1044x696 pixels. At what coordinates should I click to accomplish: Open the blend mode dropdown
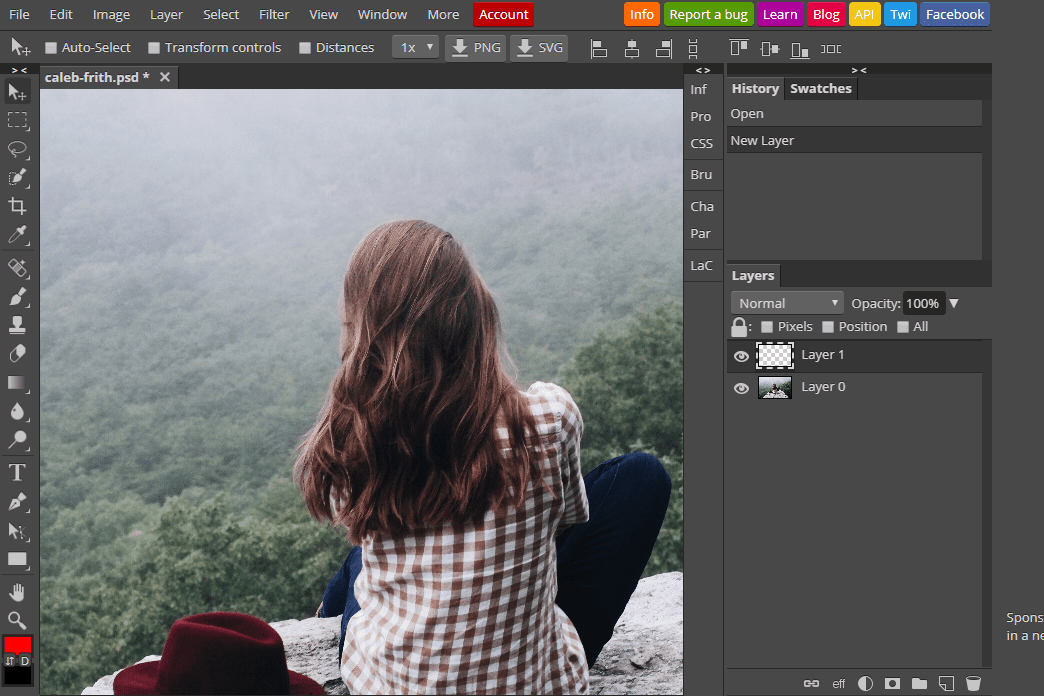(787, 302)
